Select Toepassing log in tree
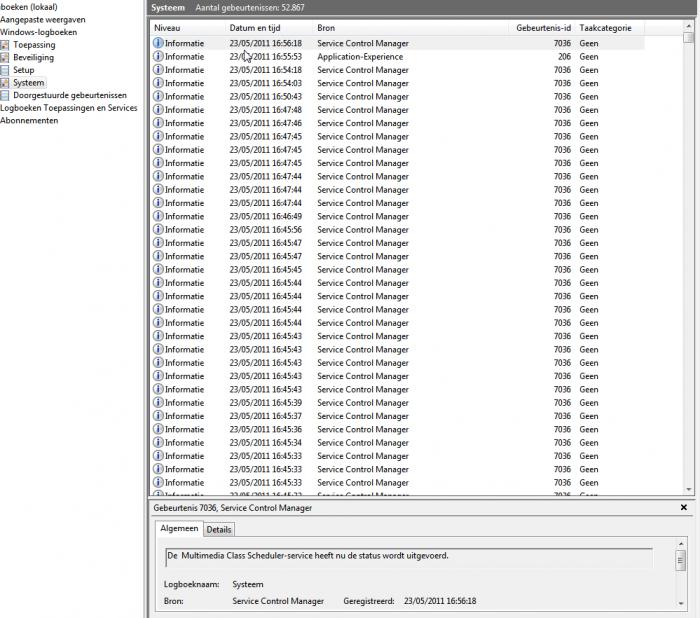Screen dimensions: 700x618 (34, 45)
